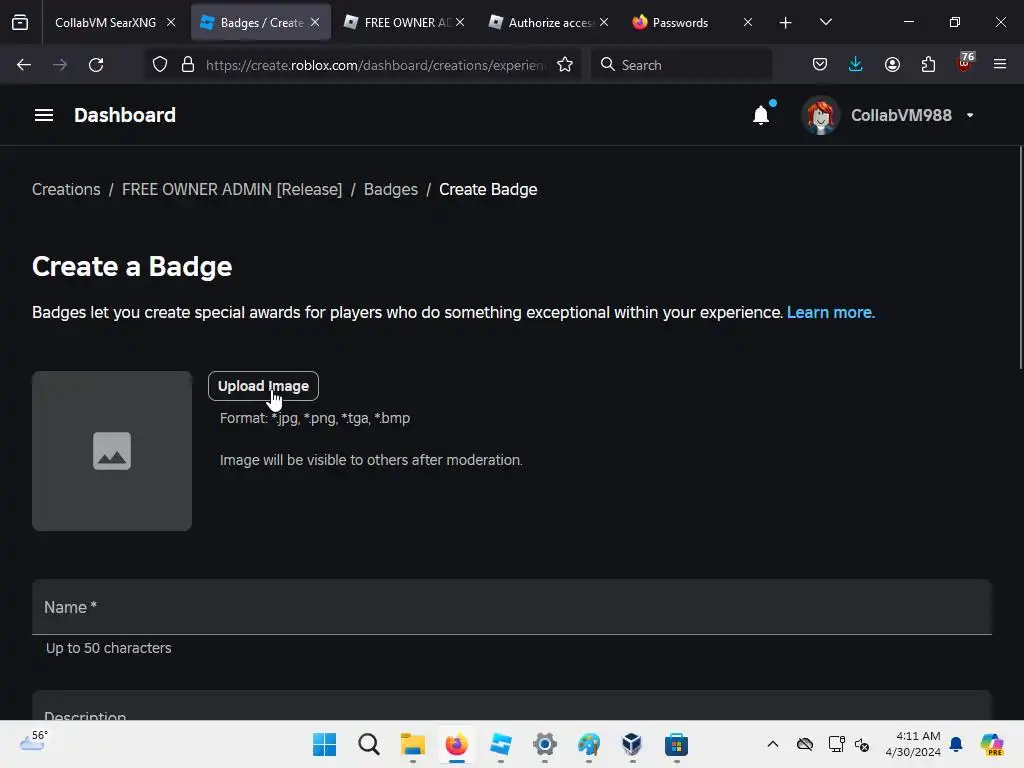Open the Firefox account icon
Screen dimensions: 1024x768
[x=892, y=65]
